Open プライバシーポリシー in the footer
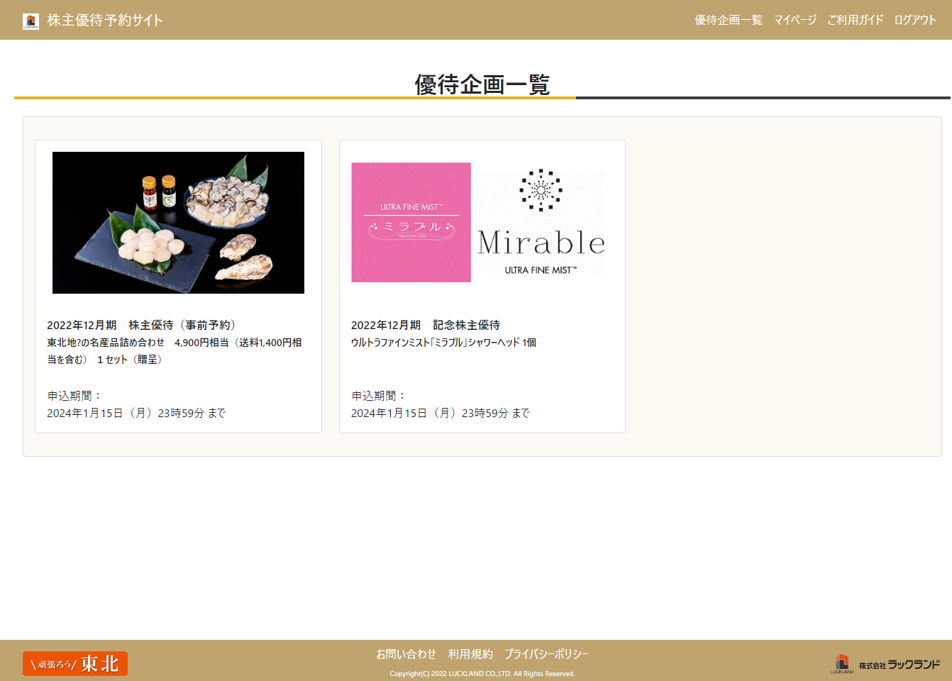Viewport: 952px width, 681px height. (x=546, y=654)
